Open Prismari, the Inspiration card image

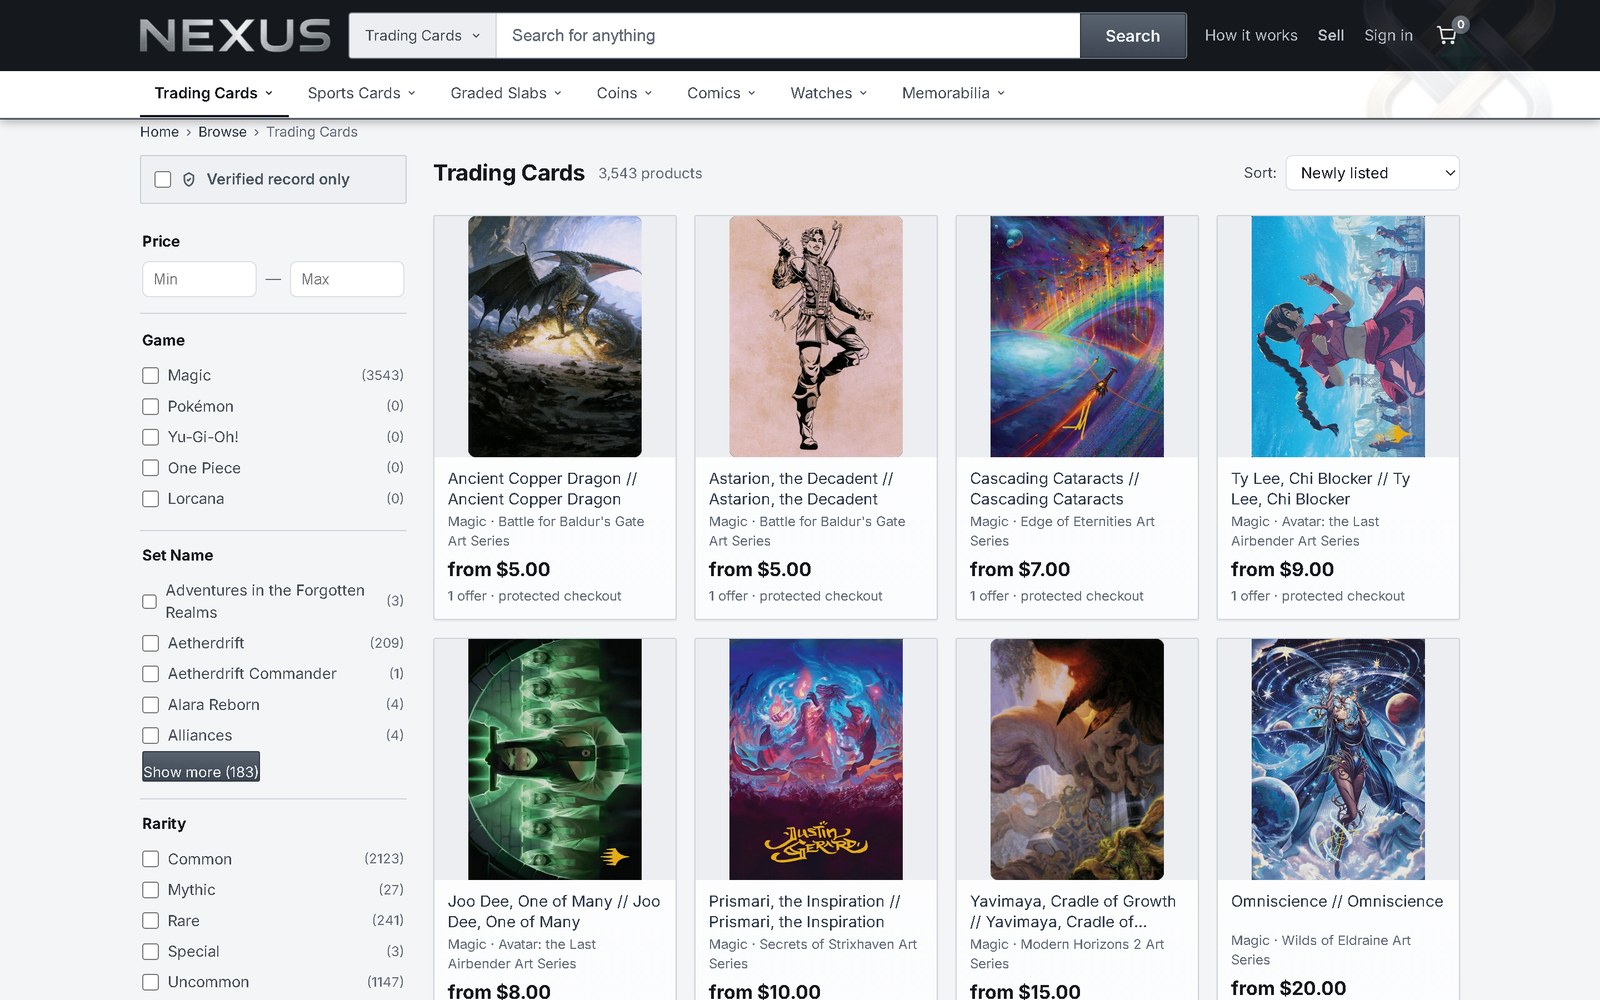click(816, 760)
